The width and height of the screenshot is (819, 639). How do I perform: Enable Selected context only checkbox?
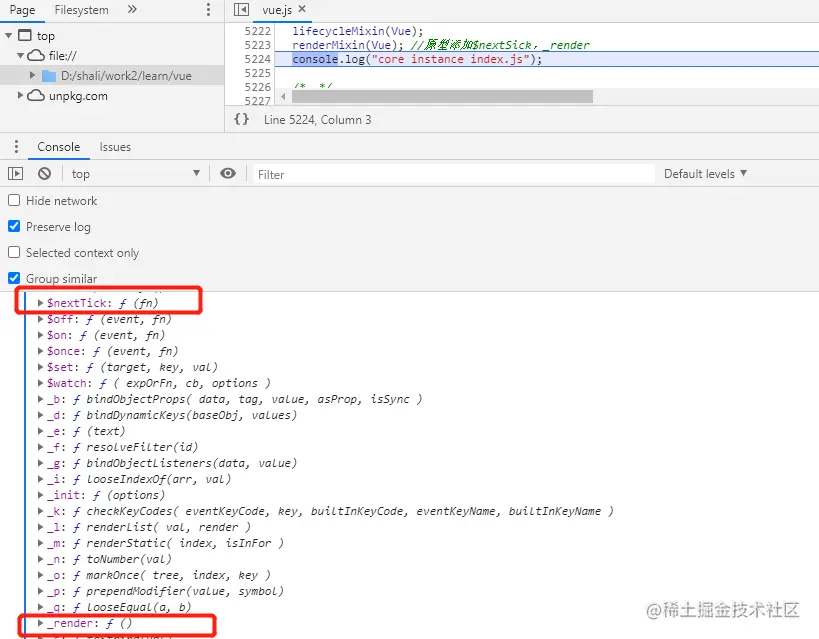[14, 252]
